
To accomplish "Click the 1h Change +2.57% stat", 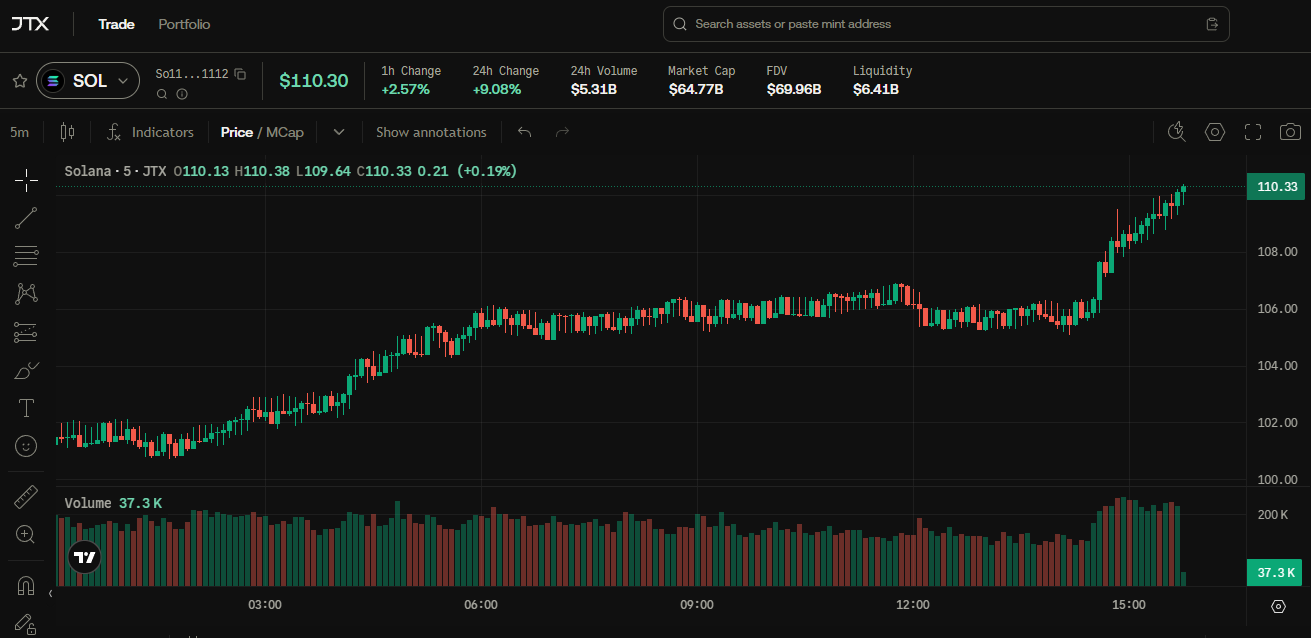I will click(411, 80).
